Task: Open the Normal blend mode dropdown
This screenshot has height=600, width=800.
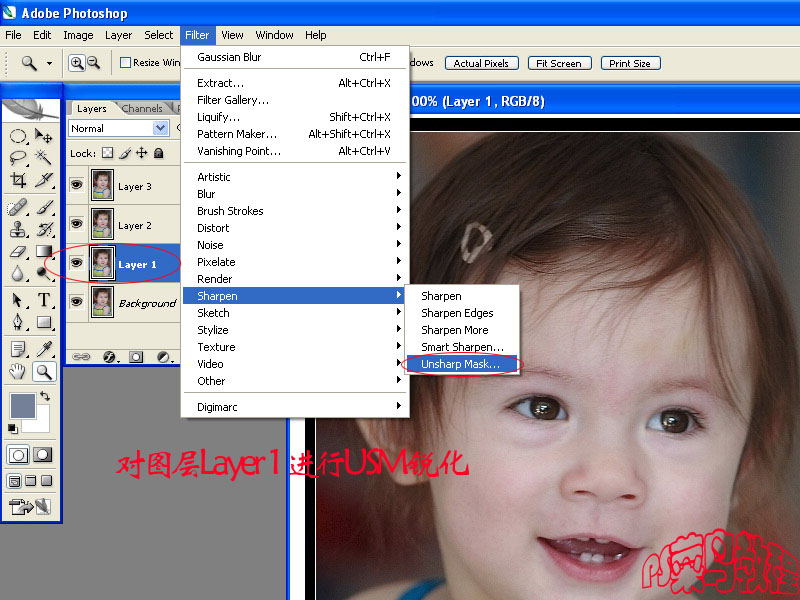Action: click(x=118, y=128)
